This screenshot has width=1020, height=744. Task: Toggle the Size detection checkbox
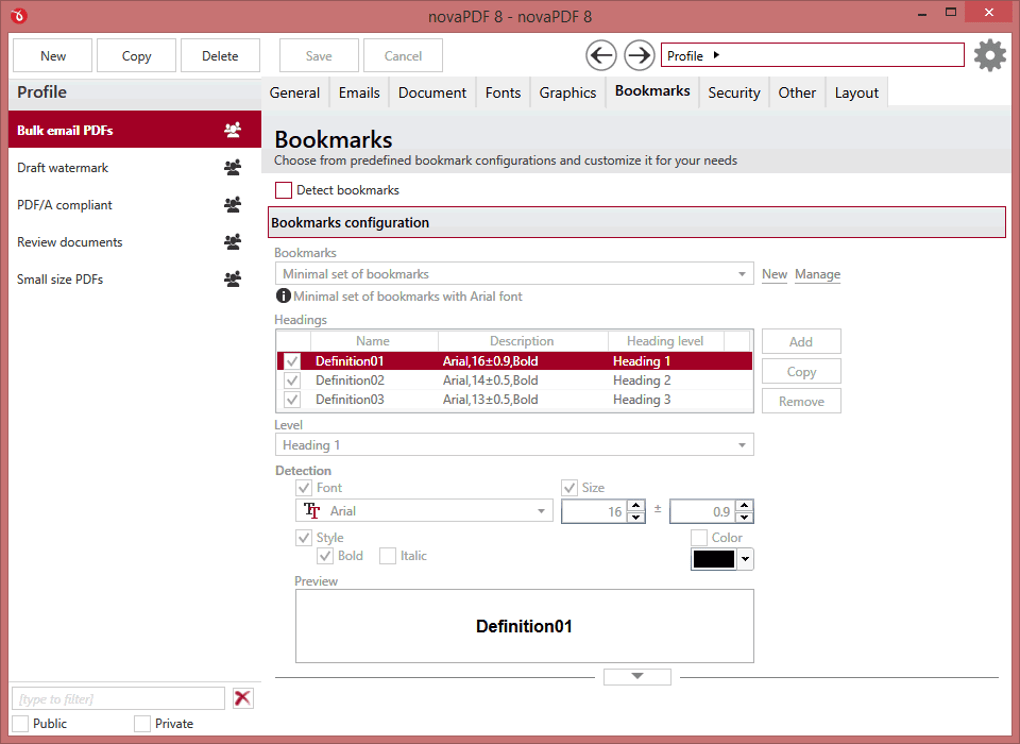coord(569,488)
